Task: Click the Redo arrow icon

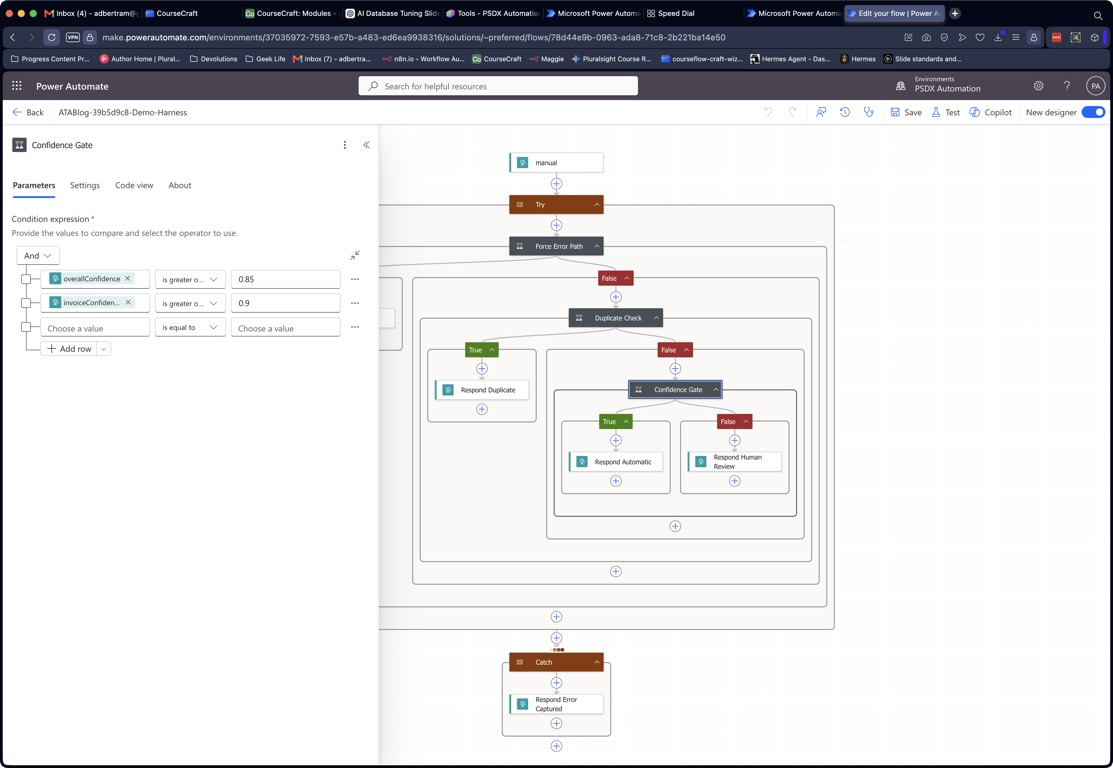Action: [x=793, y=112]
